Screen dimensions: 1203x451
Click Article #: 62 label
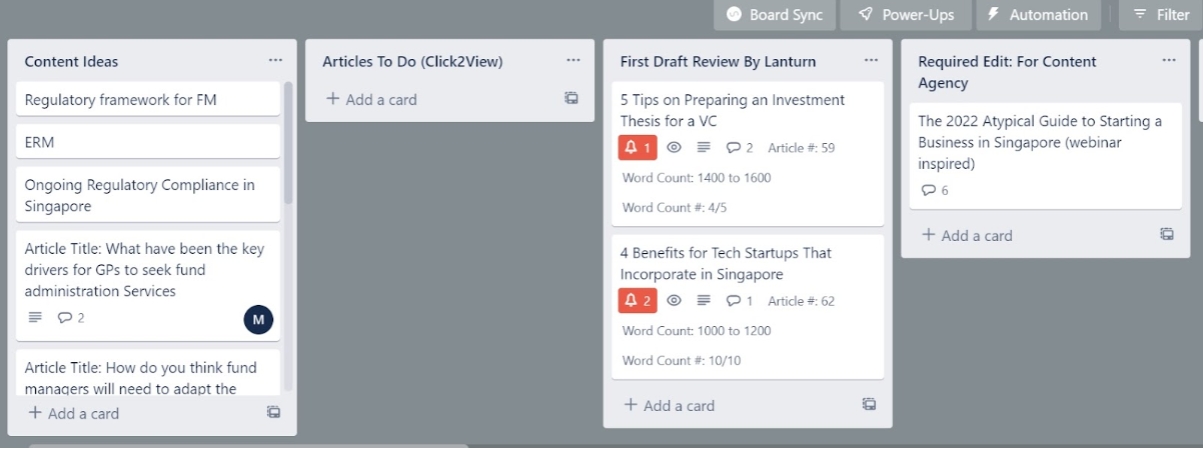pos(801,300)
